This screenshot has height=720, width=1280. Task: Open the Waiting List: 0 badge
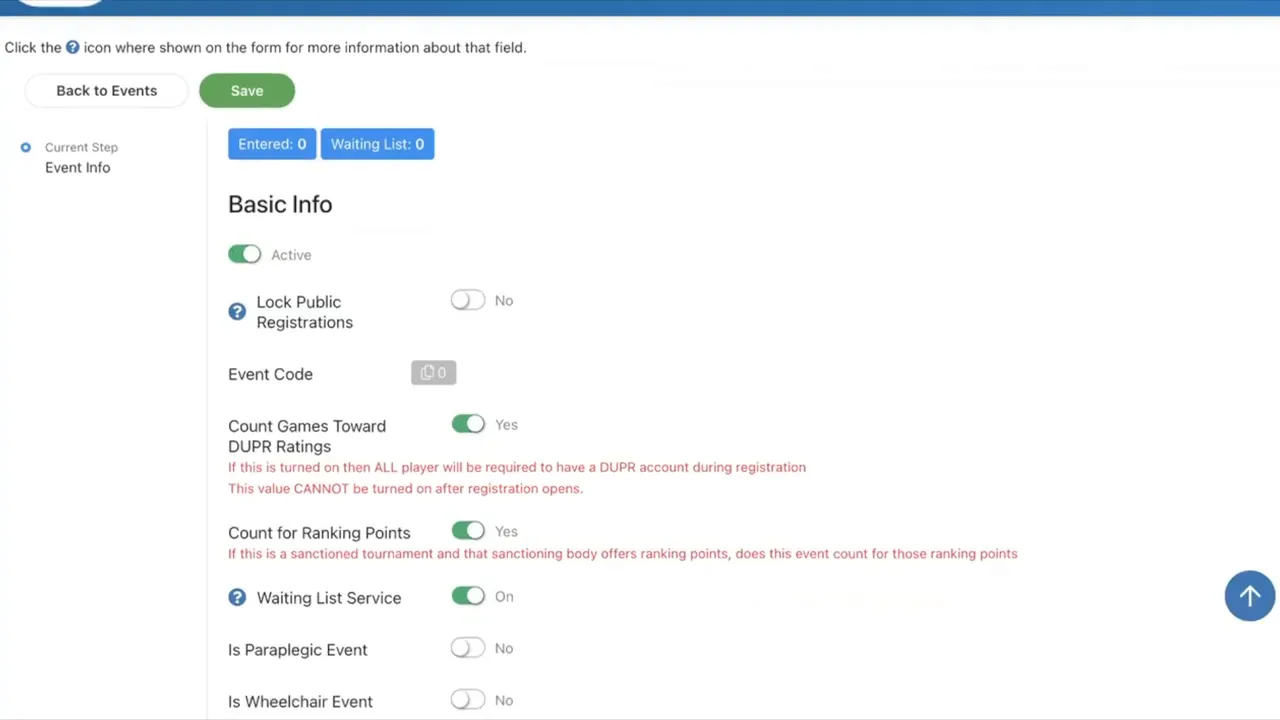tap(377, 143)
